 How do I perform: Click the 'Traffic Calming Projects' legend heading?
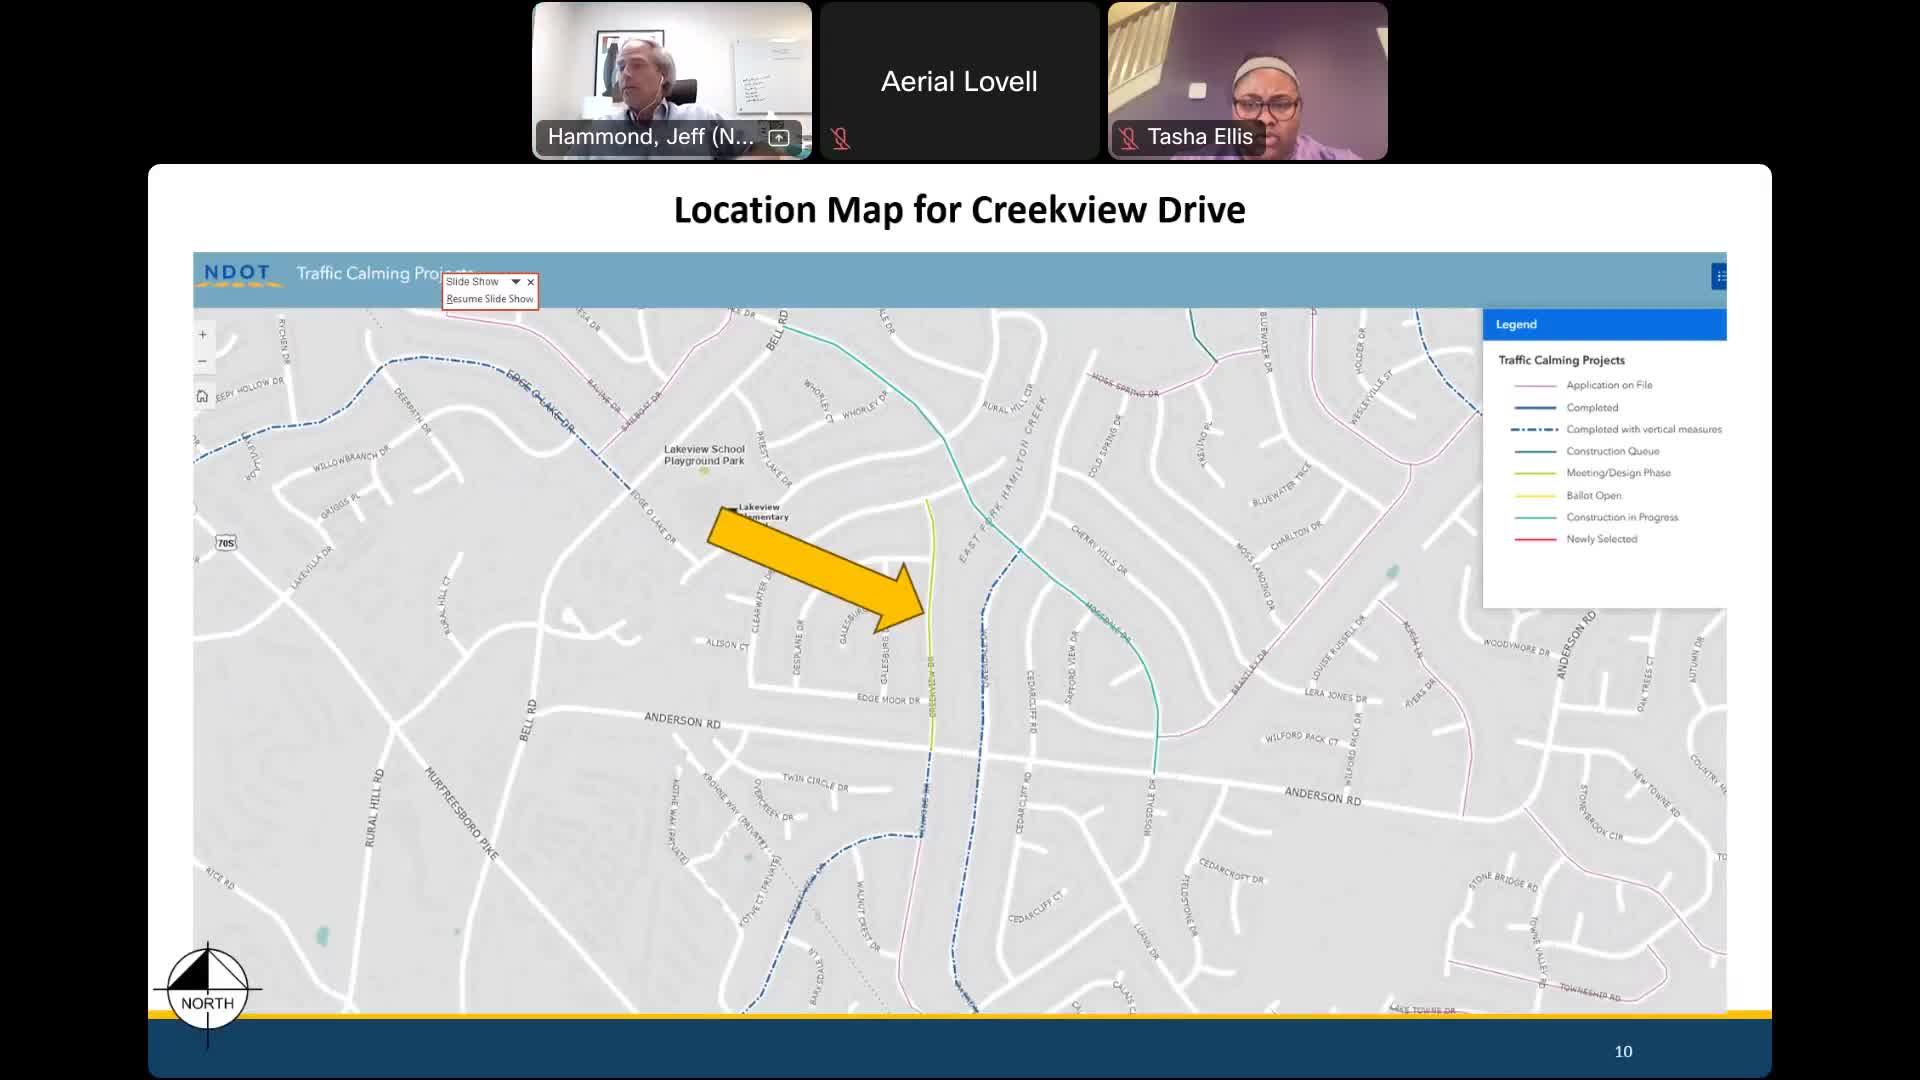tap(1562, 360)
